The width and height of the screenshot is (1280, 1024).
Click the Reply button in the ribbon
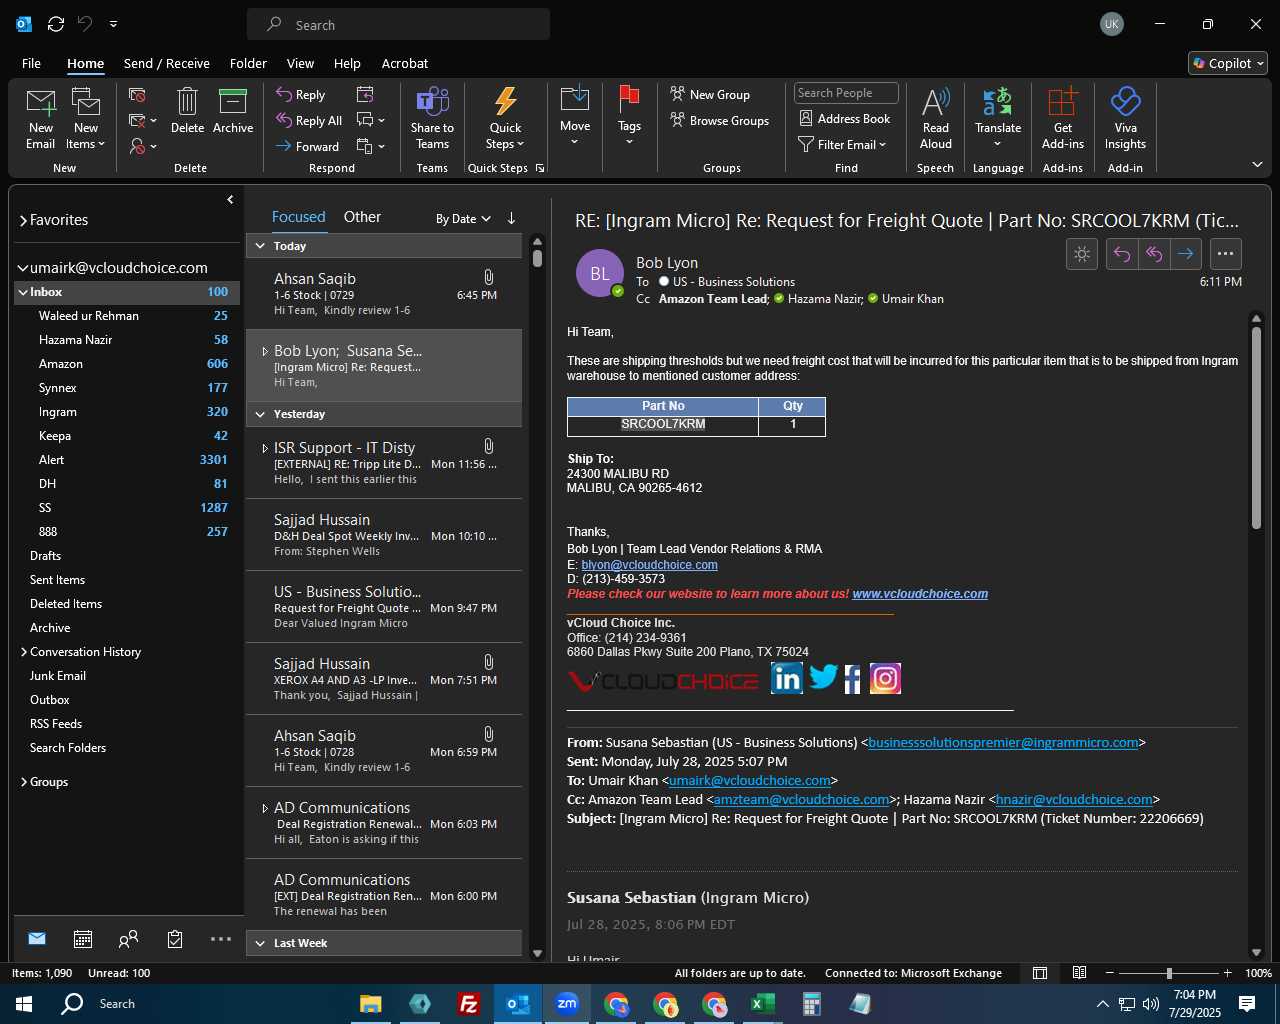301,95
